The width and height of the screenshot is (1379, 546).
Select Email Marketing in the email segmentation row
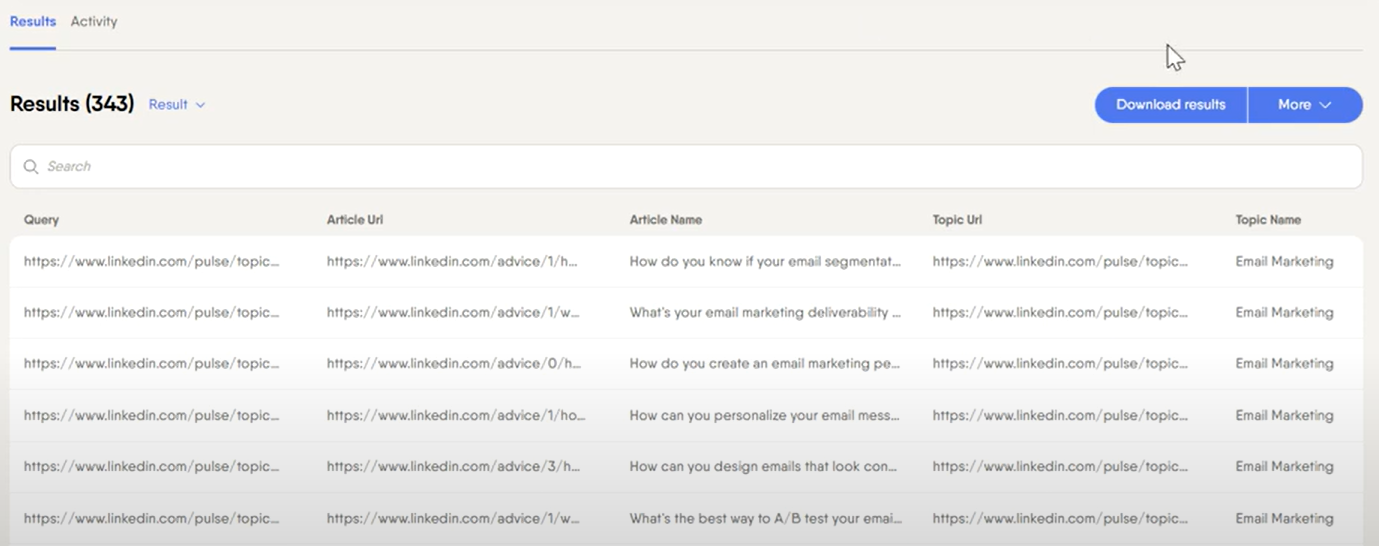point(1285,261)
